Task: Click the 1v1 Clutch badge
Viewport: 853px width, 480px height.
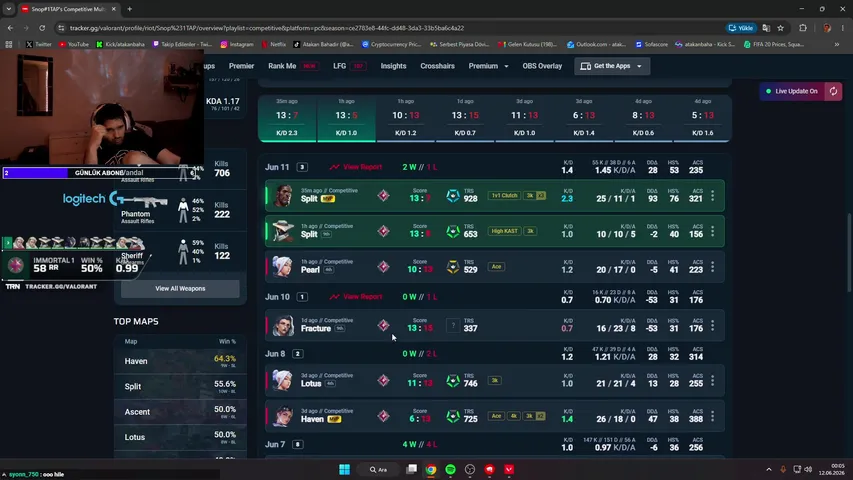Action: (504, 195)
